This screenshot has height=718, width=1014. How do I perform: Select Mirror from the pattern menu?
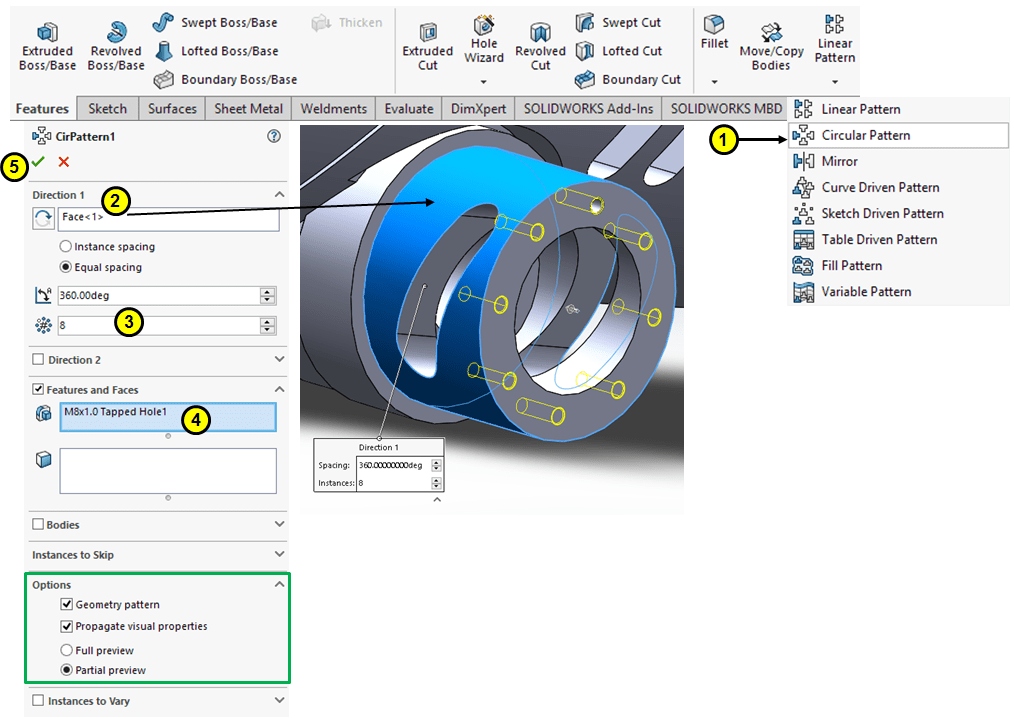(x=839, y=161)
